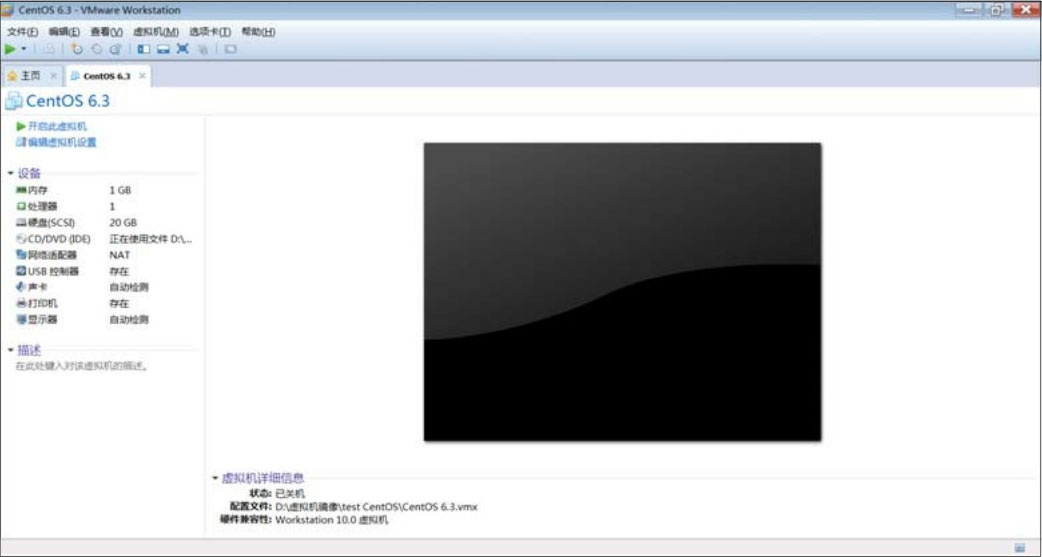Click the Workstation 10.0 虚拟机 compatibility text
The width and height of the screenshot is (1042, 557).
pos(332,520)
